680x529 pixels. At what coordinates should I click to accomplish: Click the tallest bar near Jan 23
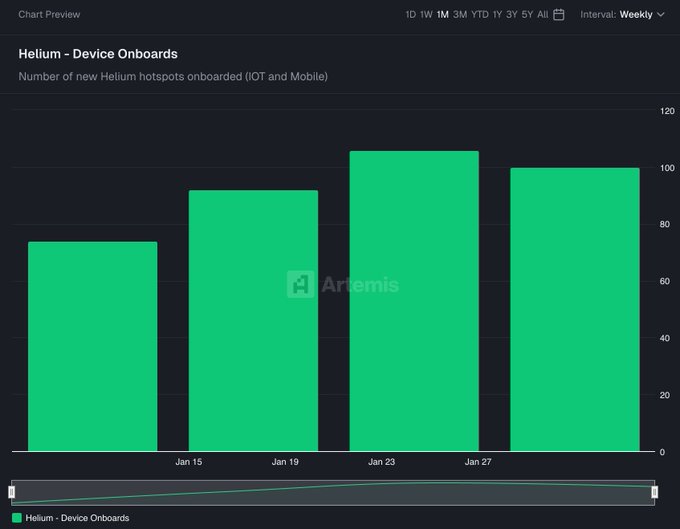pyautogui.click(x=414, y=300)
